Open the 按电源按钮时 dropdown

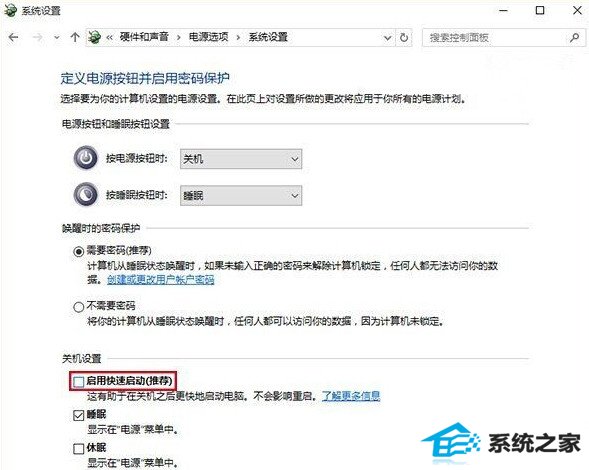point(241,159)
